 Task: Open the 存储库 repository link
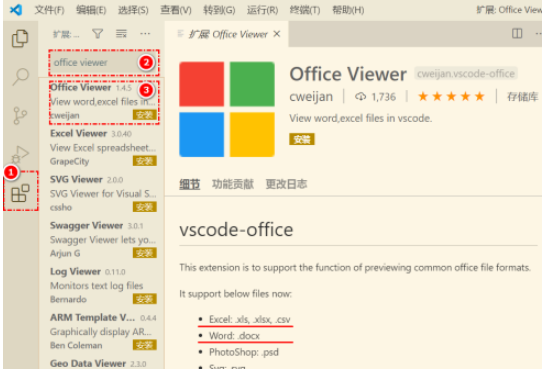[523, 97]
